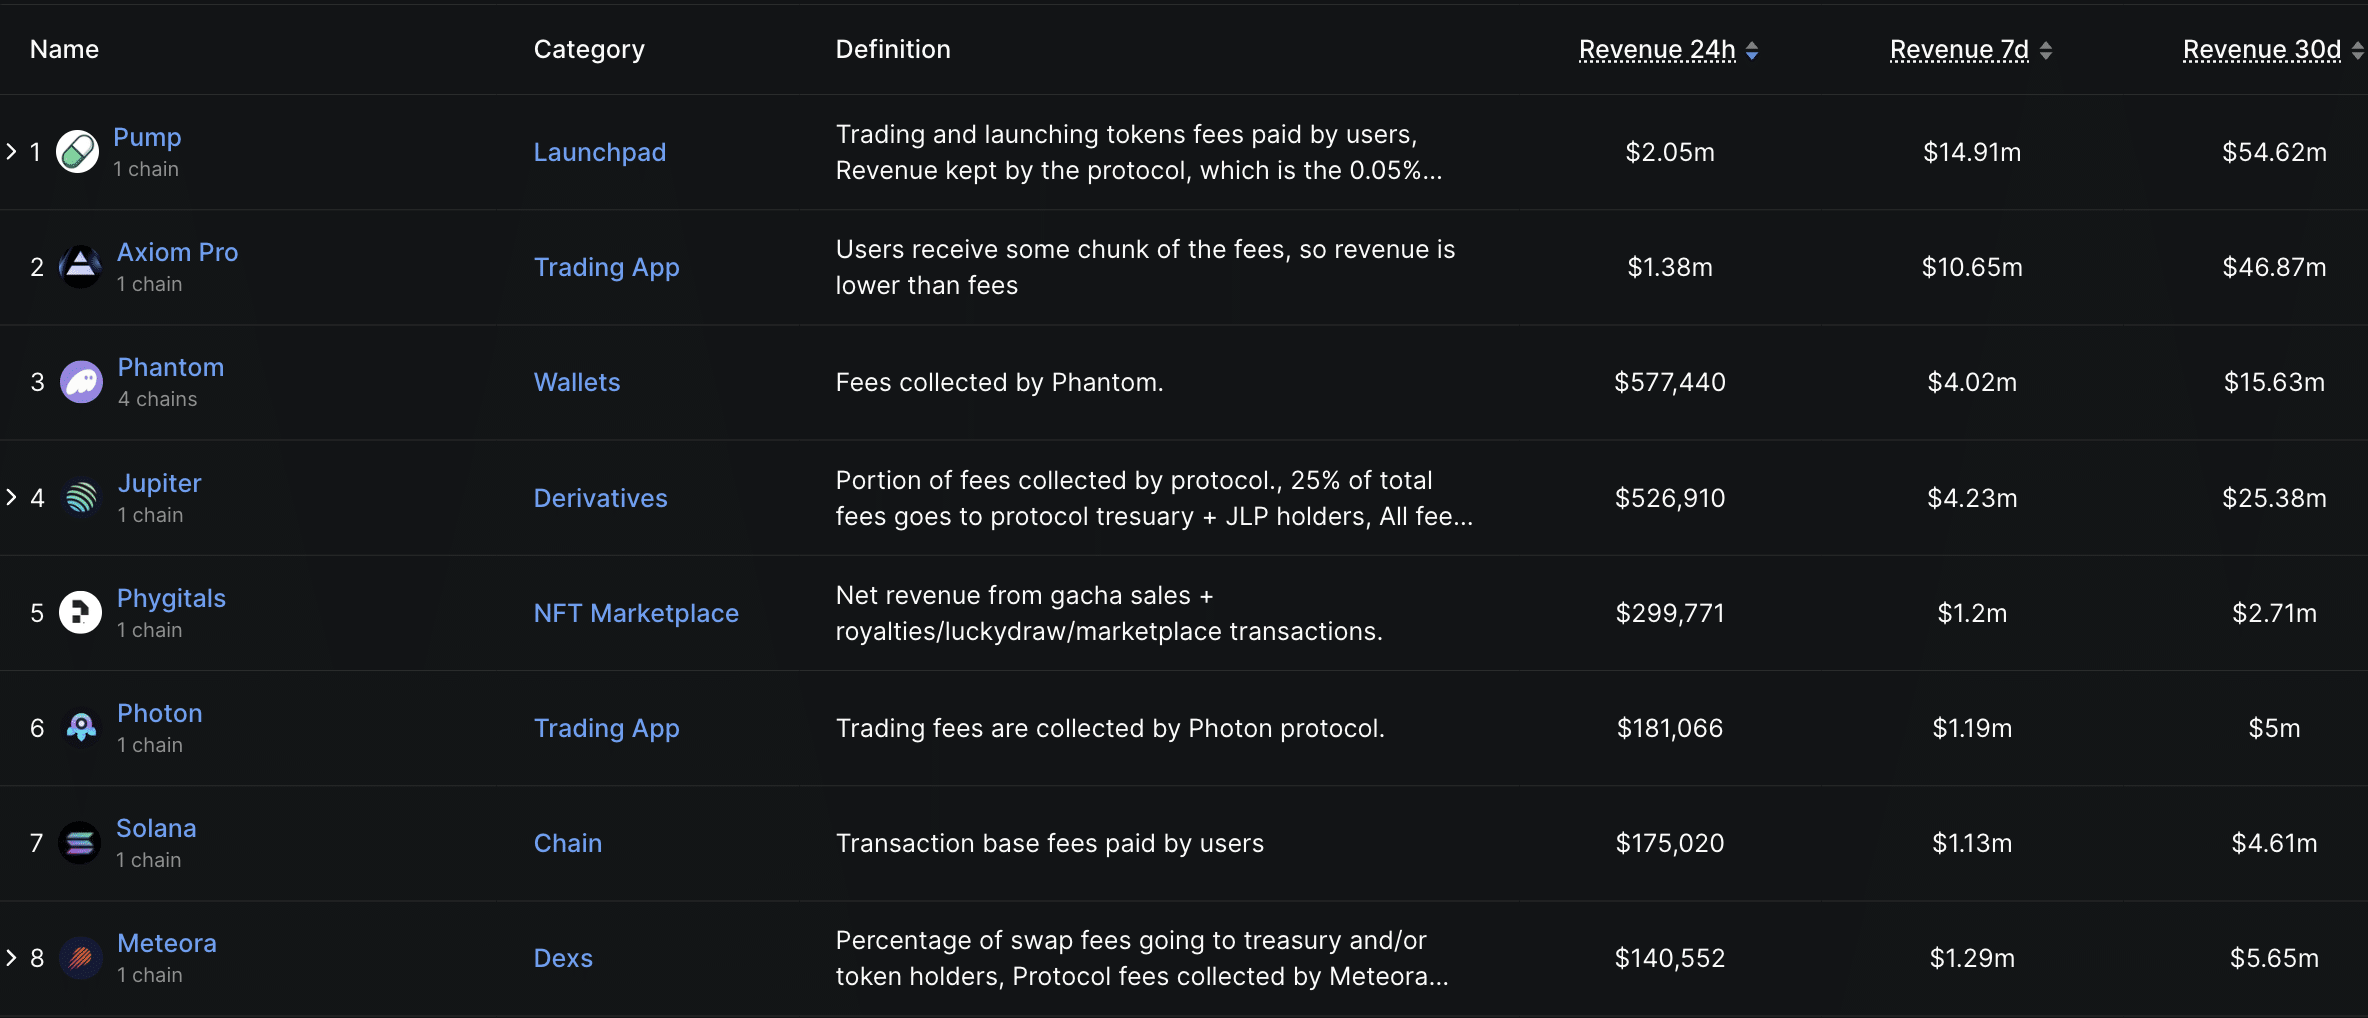2368x1018 pixels.
Task: Click the Axiom Pro logo icon
Action: pyautogui.click(x=81, y=267)
